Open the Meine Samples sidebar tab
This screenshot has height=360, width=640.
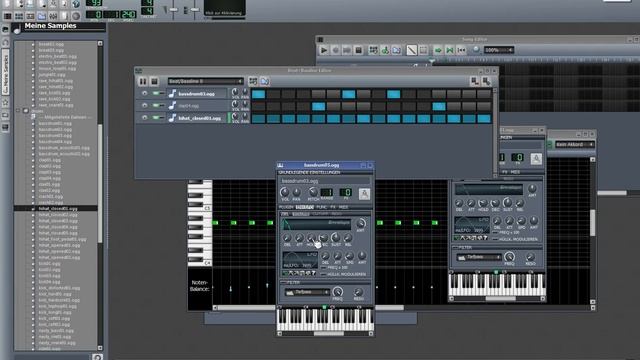5,73
